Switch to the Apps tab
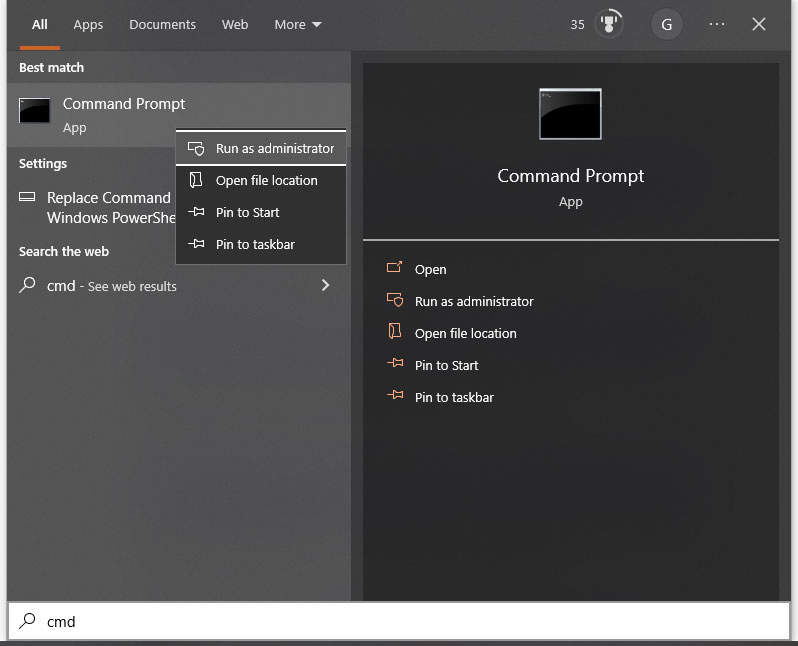798x646 pixels. 88,24
